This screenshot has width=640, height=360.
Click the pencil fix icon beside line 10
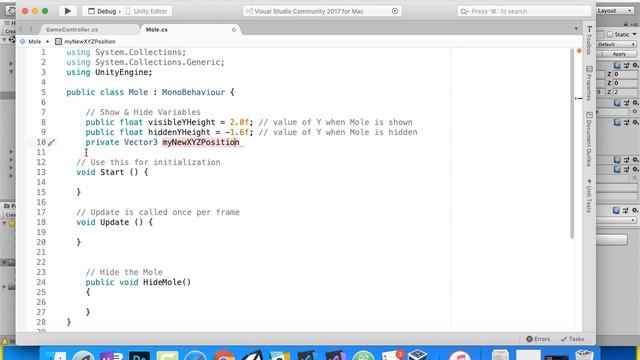tap(51, 142)
